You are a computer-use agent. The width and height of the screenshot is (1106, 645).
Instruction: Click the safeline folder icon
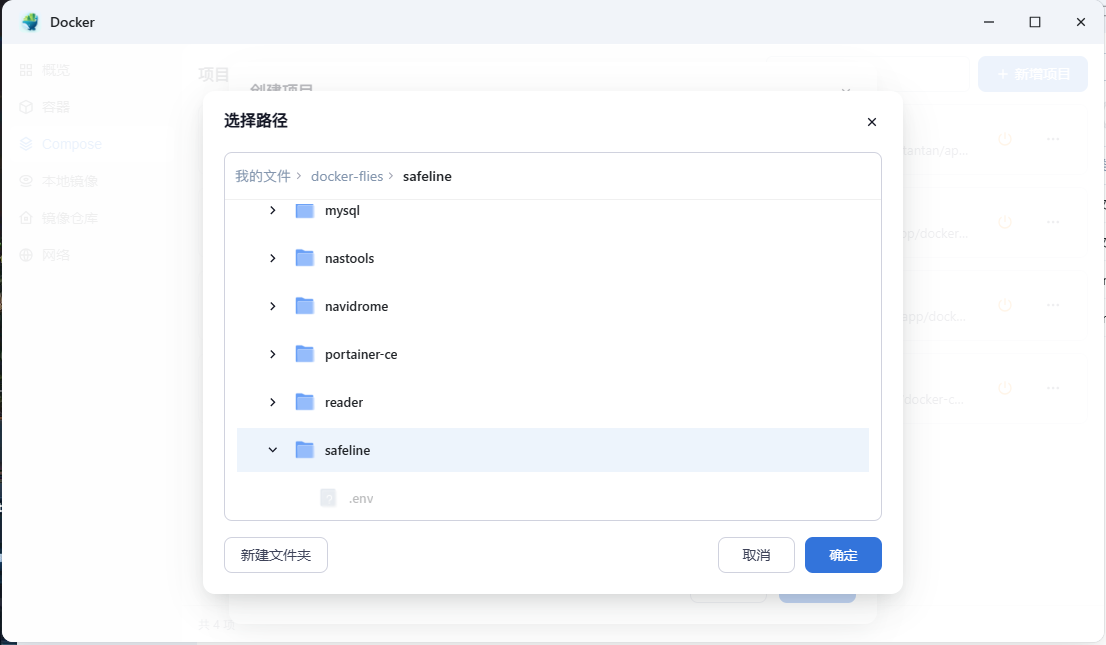click(x=305, y=450)
